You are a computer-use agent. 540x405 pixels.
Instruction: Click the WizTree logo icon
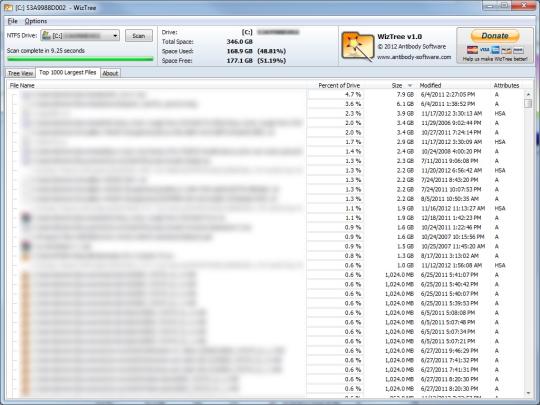tap(357, 46)
